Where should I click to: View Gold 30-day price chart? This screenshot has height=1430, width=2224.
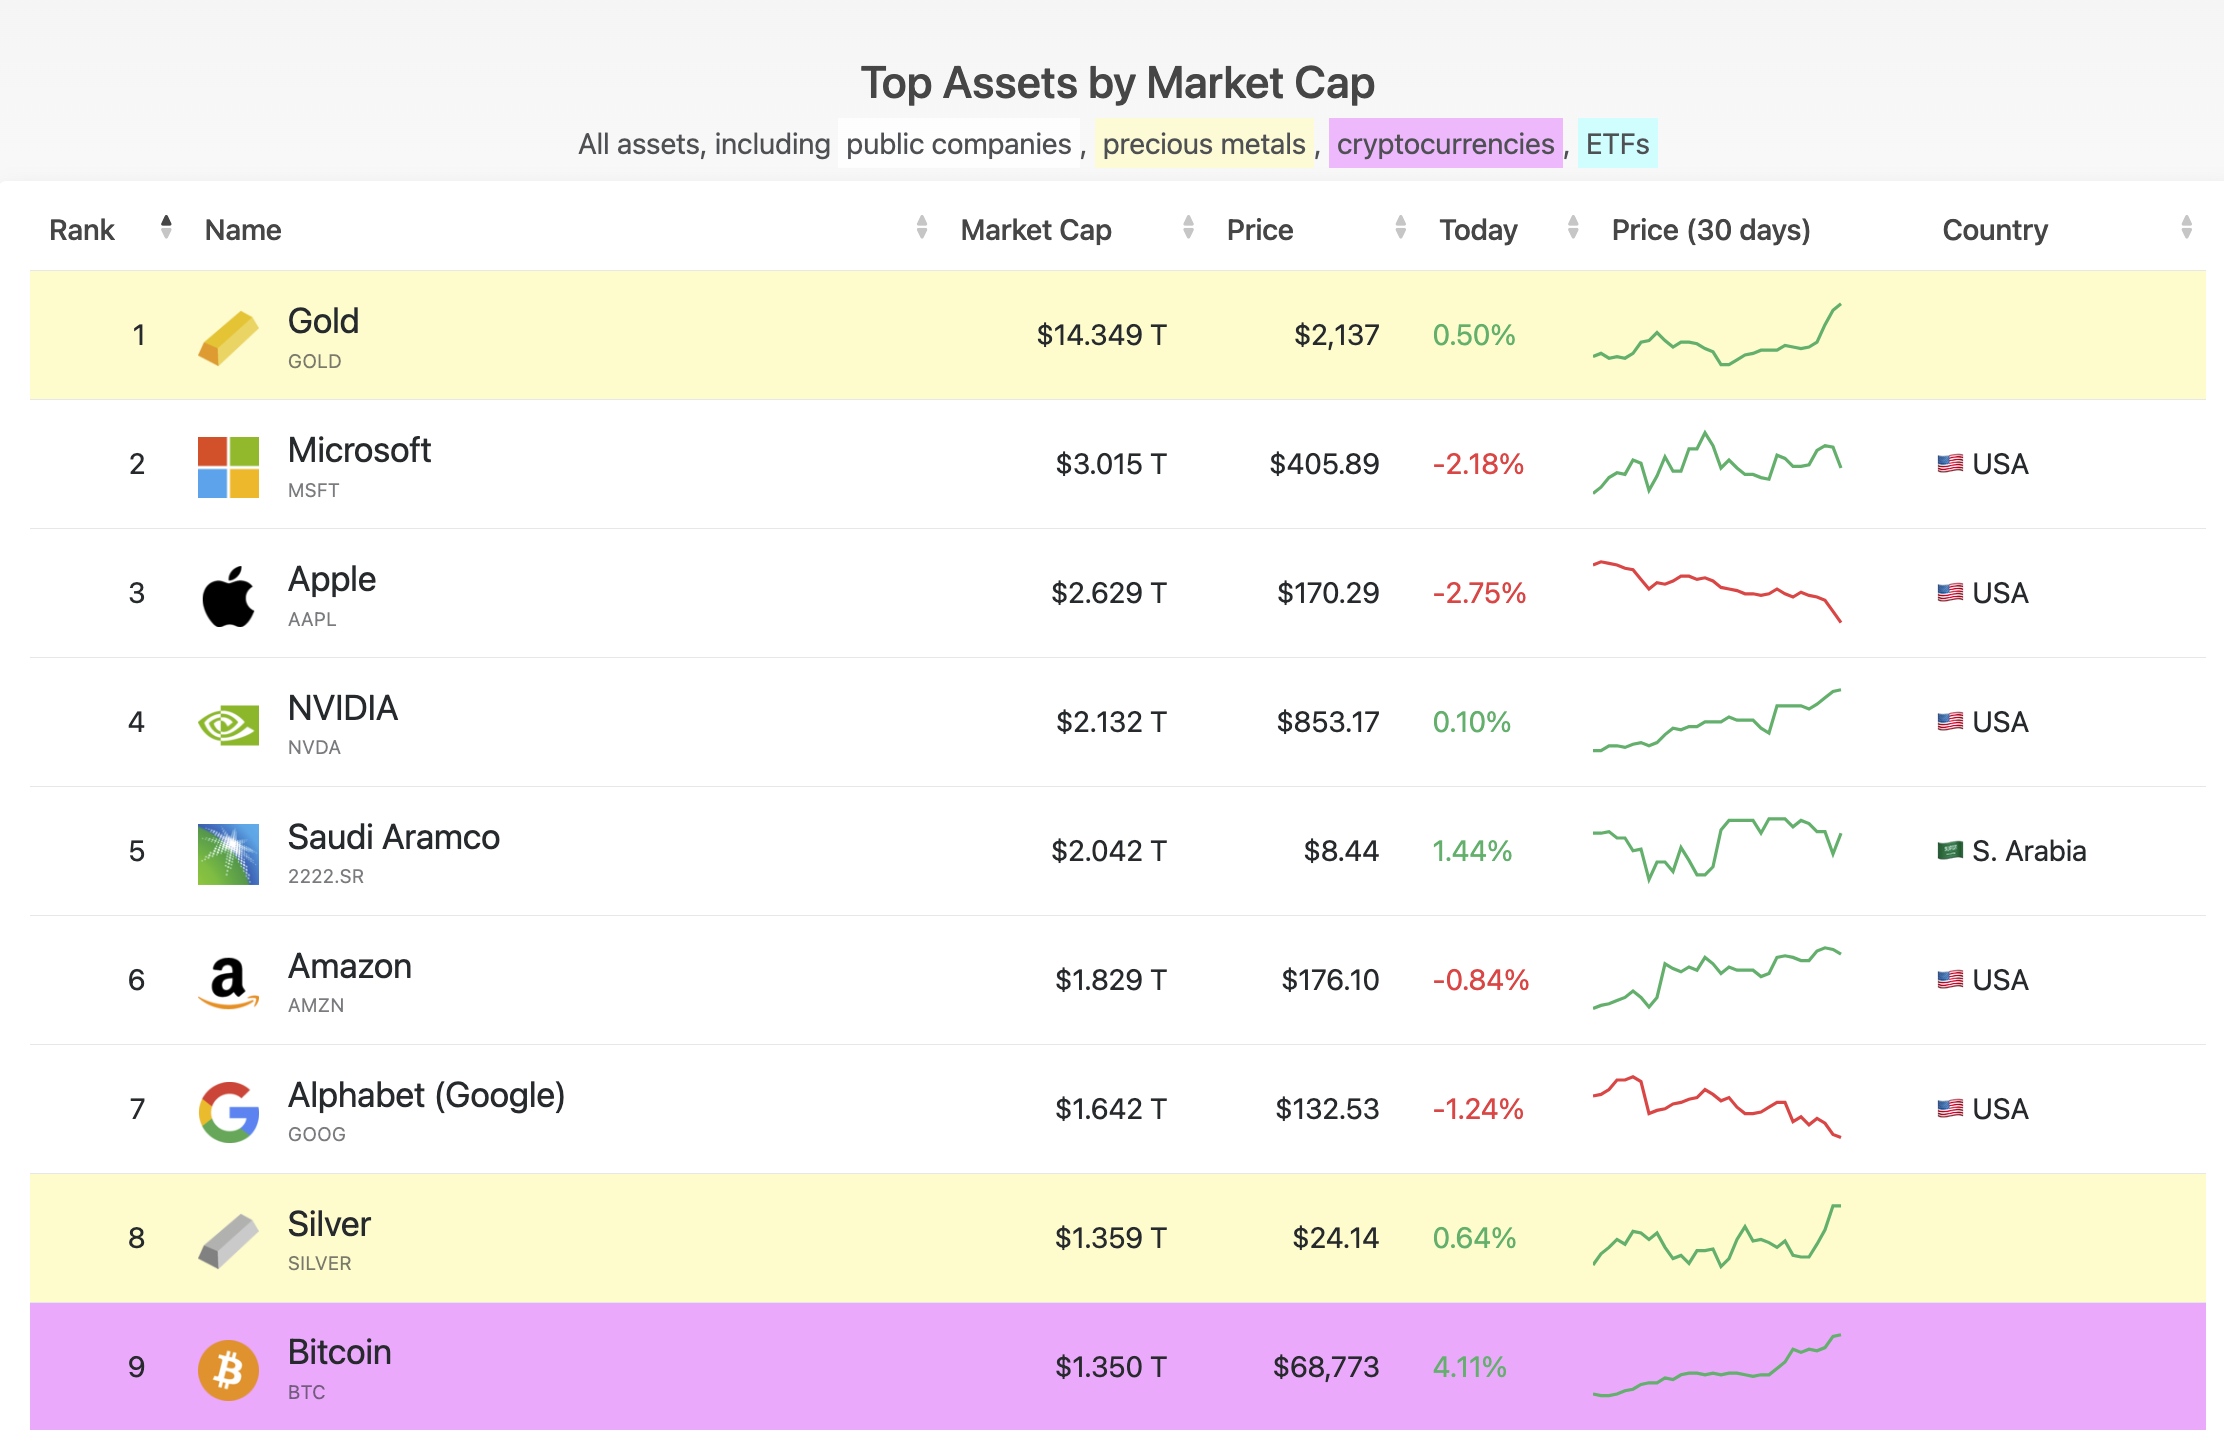click(1717, 335)
